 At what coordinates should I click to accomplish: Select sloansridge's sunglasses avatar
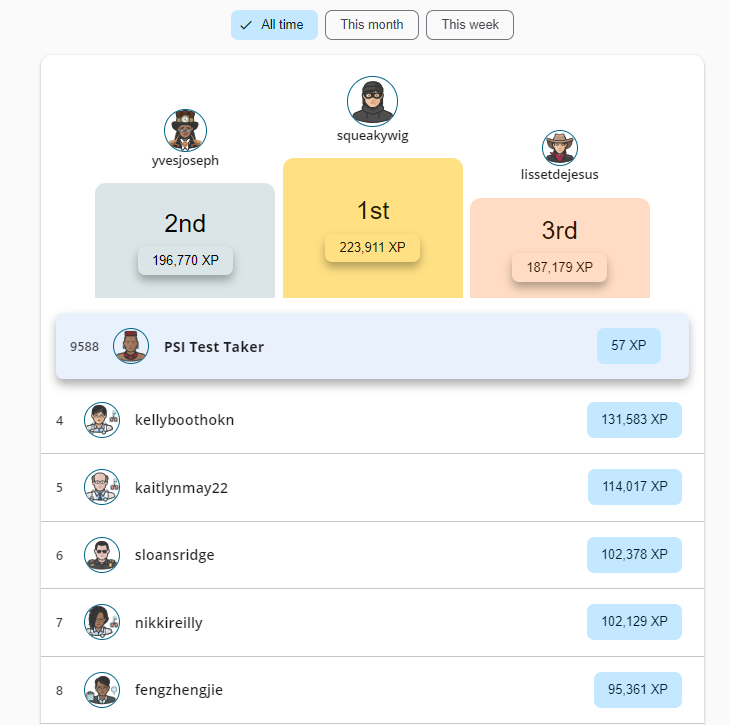point(102,555)
